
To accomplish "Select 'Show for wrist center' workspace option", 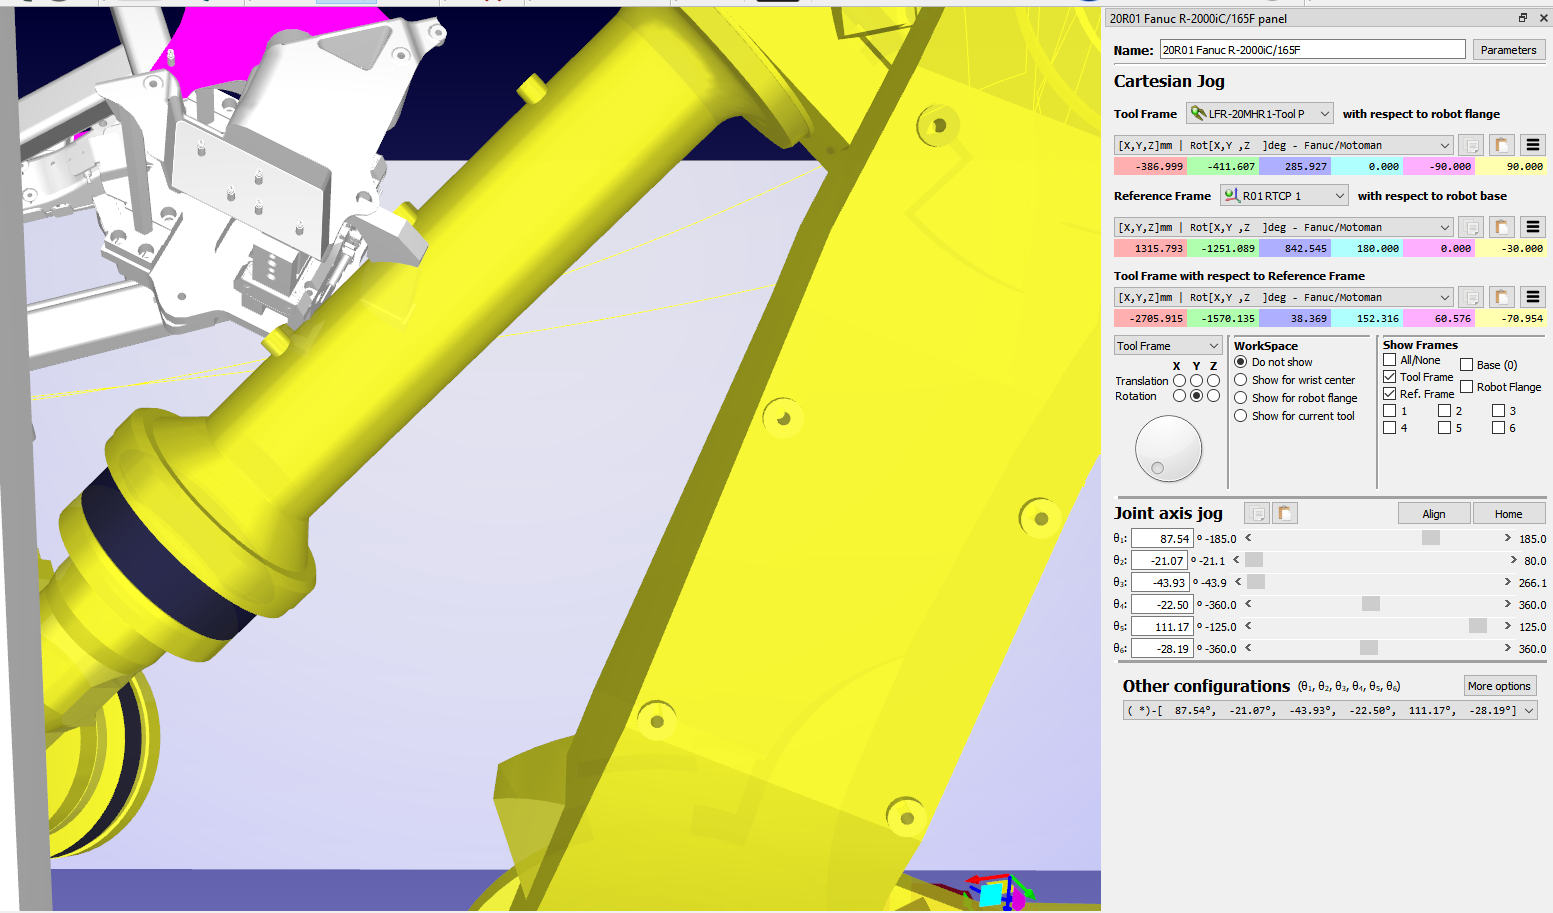I will pos(1241,380).
